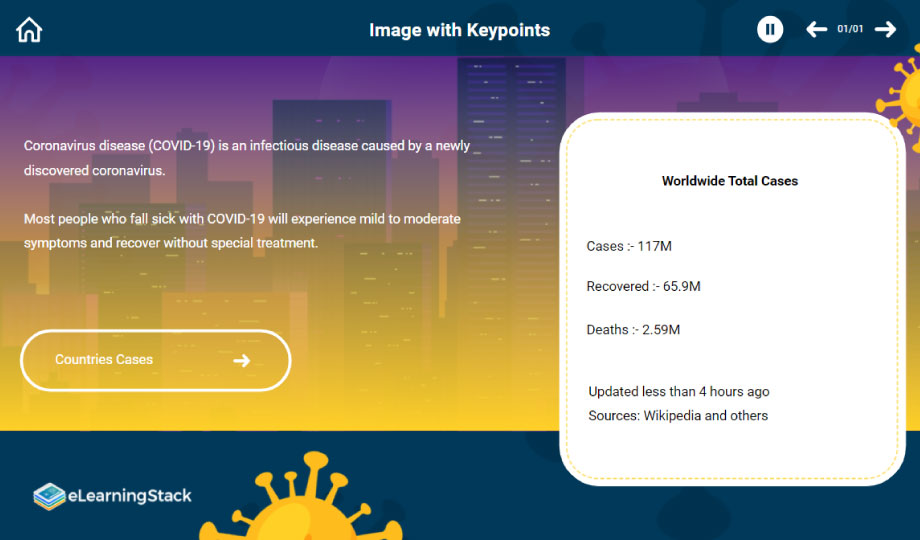Click the eLearningStack logo icon
Image resolution: width=920 pixels, height=540 pixels.
48,496
